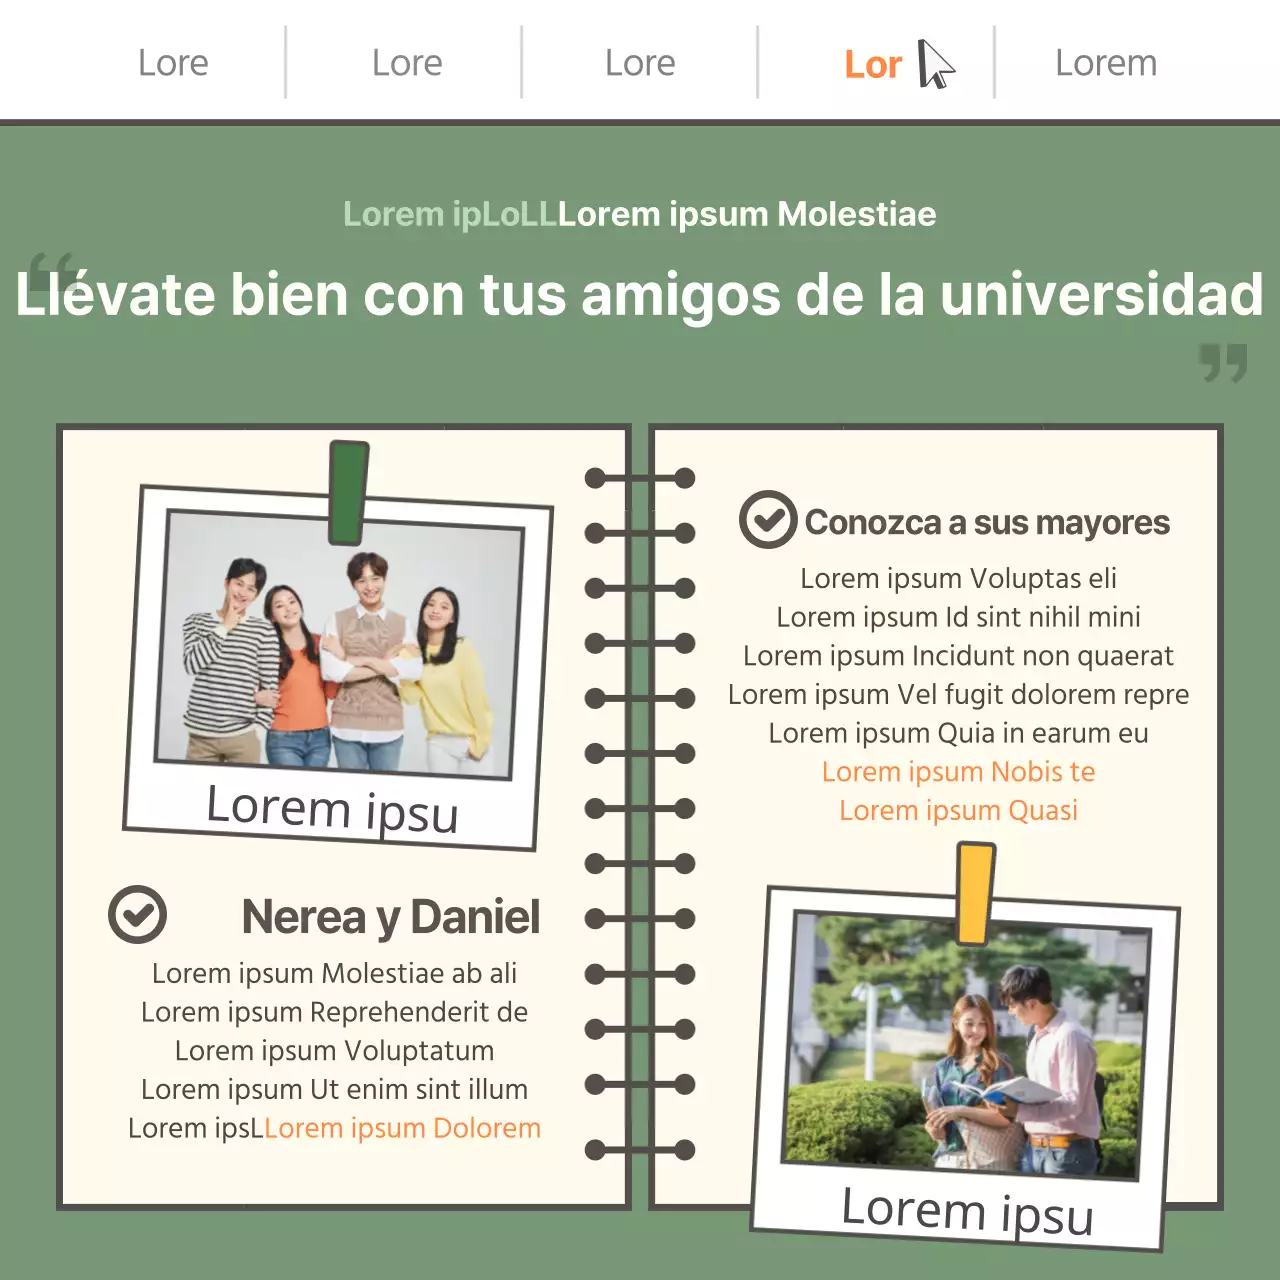This screenshot has width=1280, height=1280.
Task: Open the Lorem ipsum Dolorem link
Action: click(x=403, y=1128)
